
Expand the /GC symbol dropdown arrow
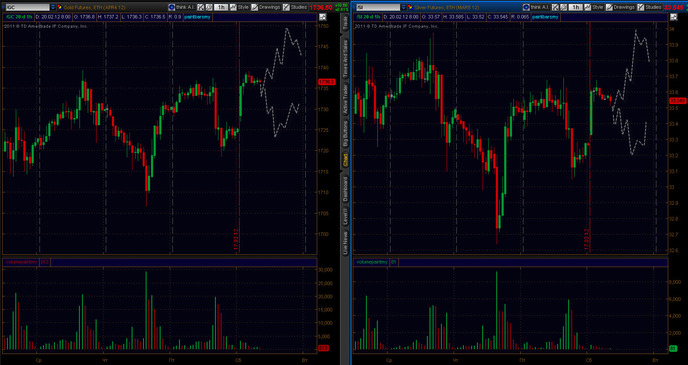(53, 7)
